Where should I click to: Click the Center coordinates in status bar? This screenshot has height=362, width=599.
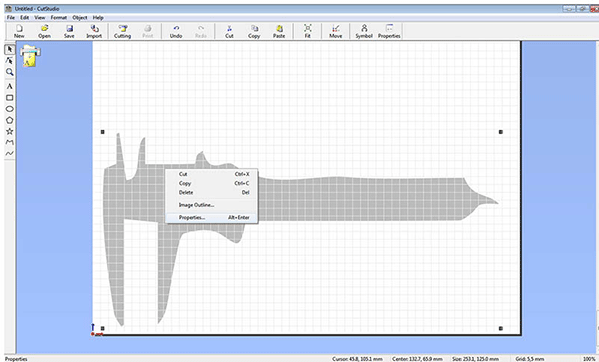(x=417, y=359)
